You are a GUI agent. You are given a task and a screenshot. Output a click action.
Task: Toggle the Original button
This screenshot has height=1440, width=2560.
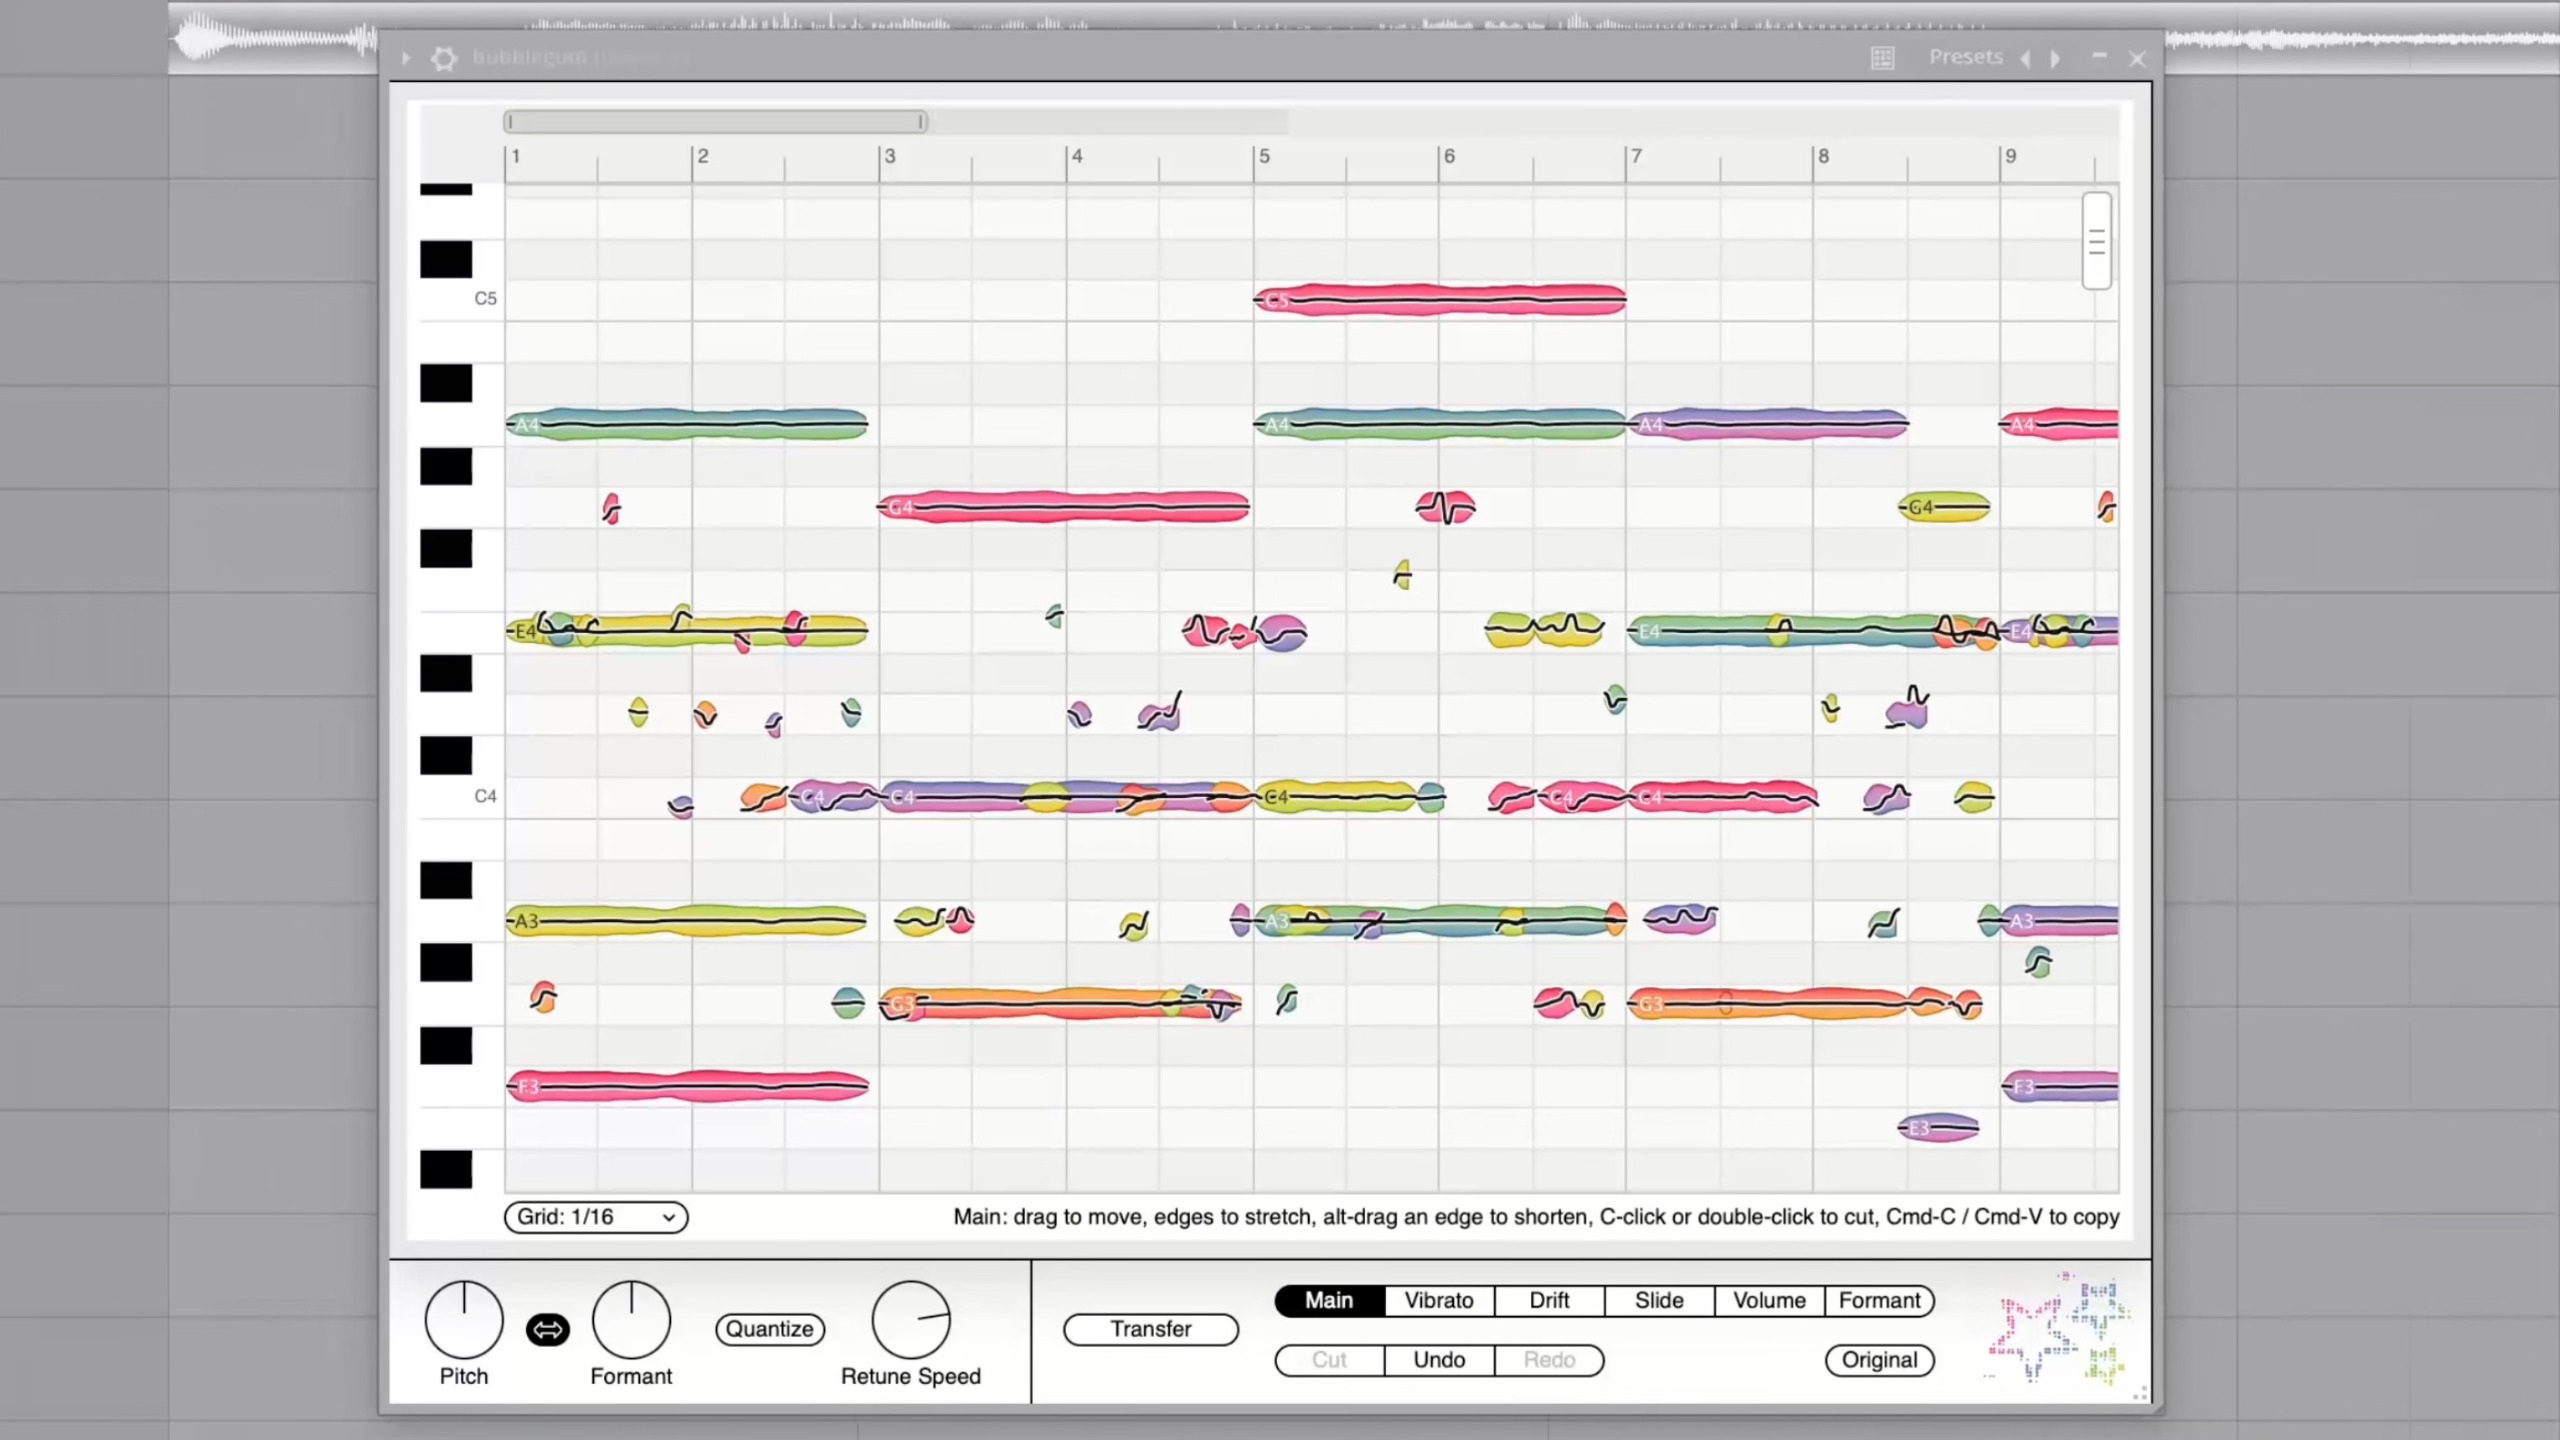coord(1879,1360)
